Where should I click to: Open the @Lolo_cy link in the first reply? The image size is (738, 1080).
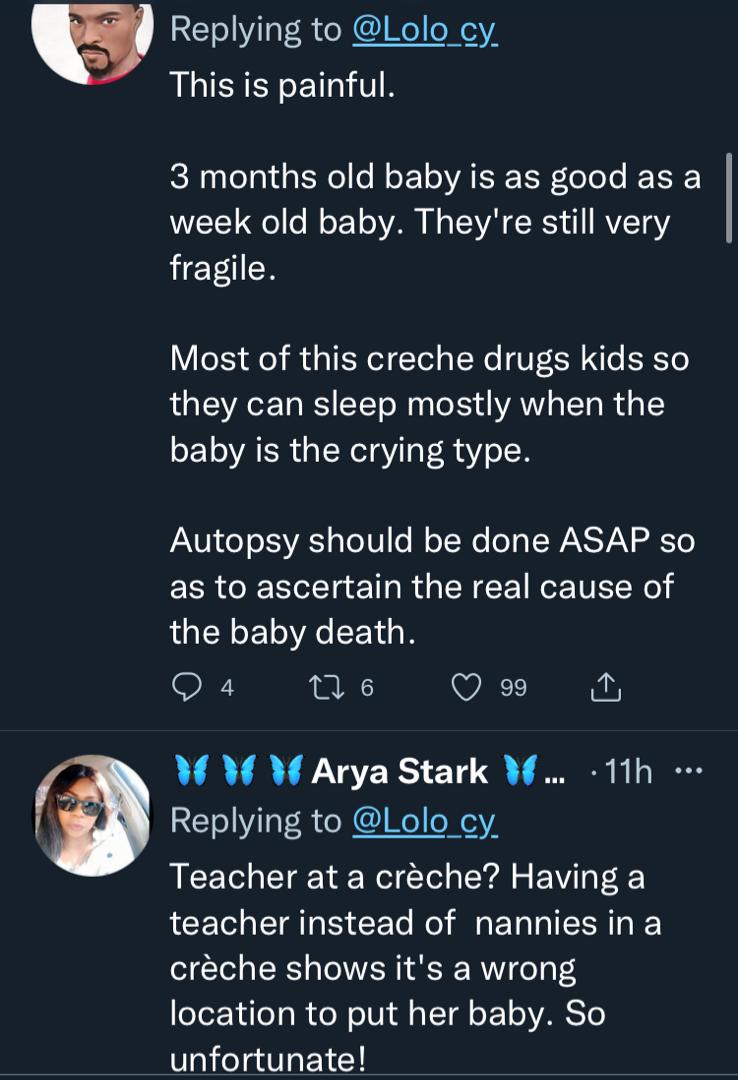424,30
